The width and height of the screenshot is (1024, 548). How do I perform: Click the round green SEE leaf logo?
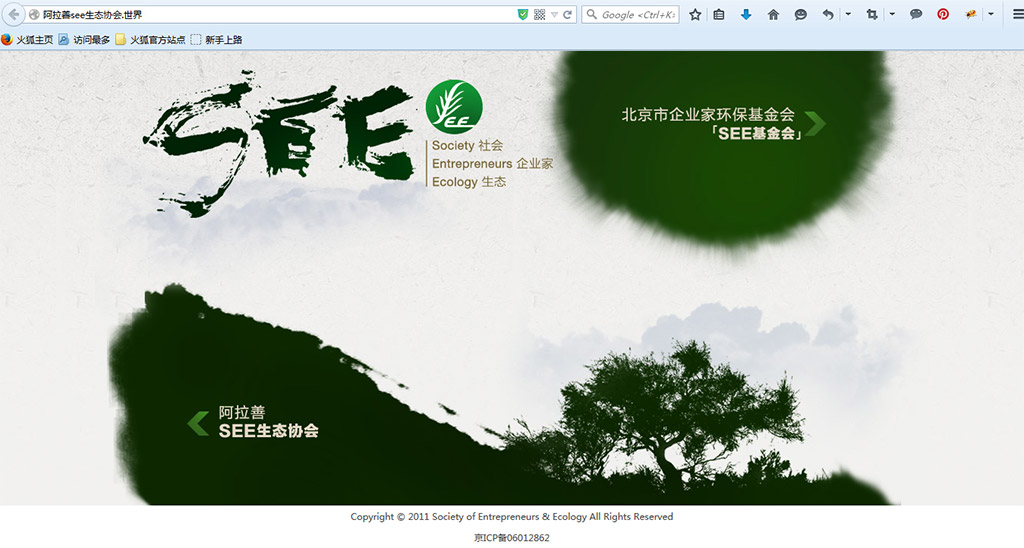(x=454, y=107)
